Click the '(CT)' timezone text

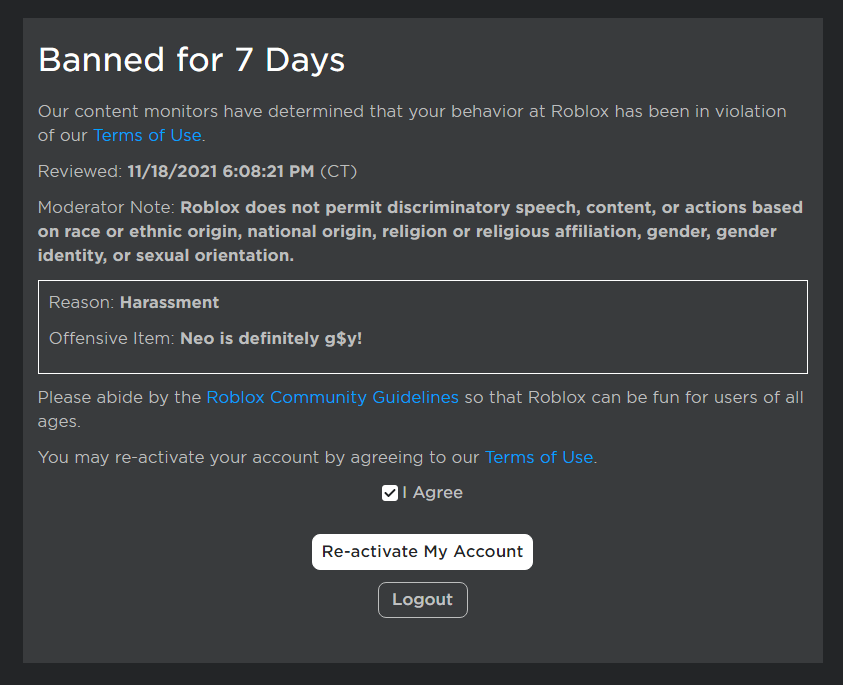click(338, 172)
